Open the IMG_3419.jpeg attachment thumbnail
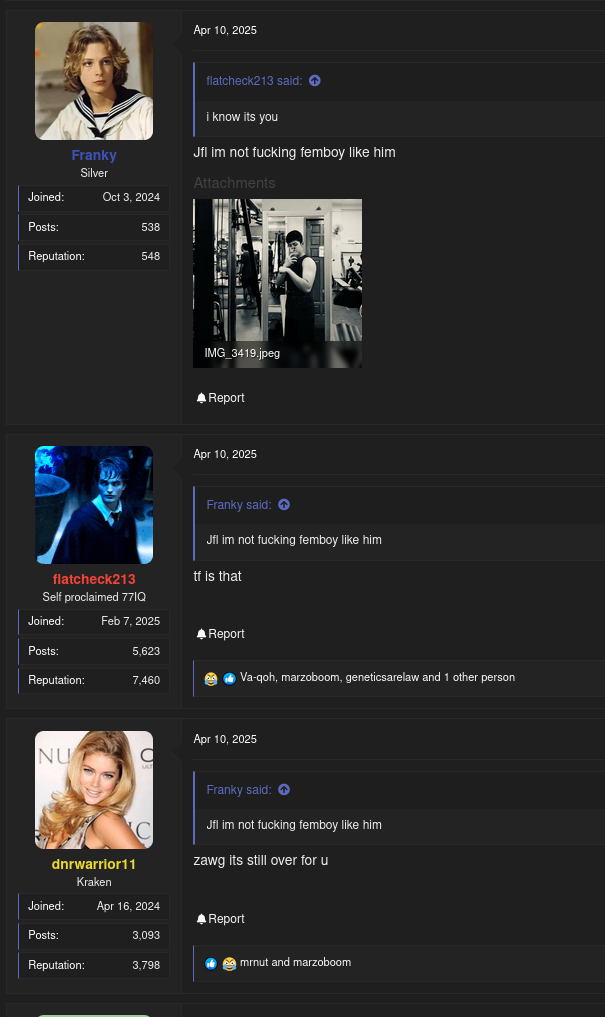605x1017 pixels. pos(277,283)
